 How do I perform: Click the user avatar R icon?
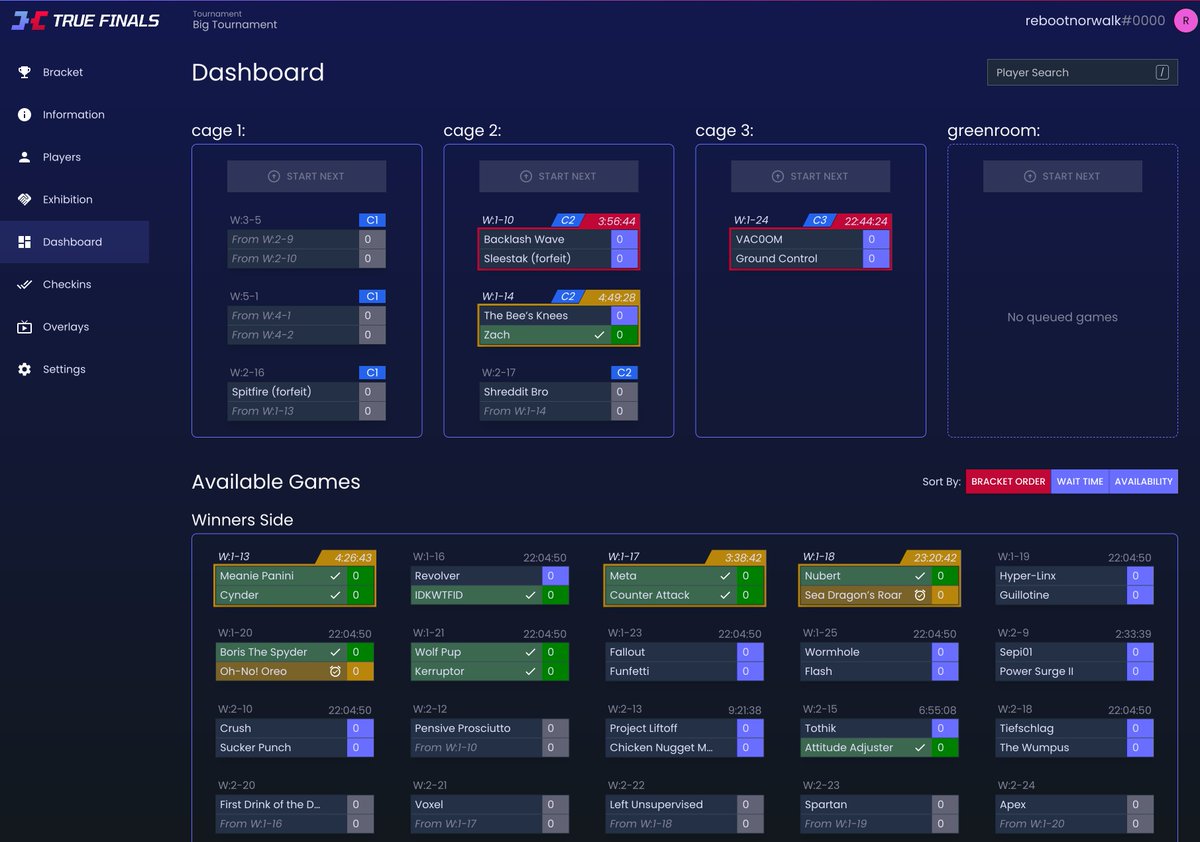pyautogui.click(x=1185, y=20)
